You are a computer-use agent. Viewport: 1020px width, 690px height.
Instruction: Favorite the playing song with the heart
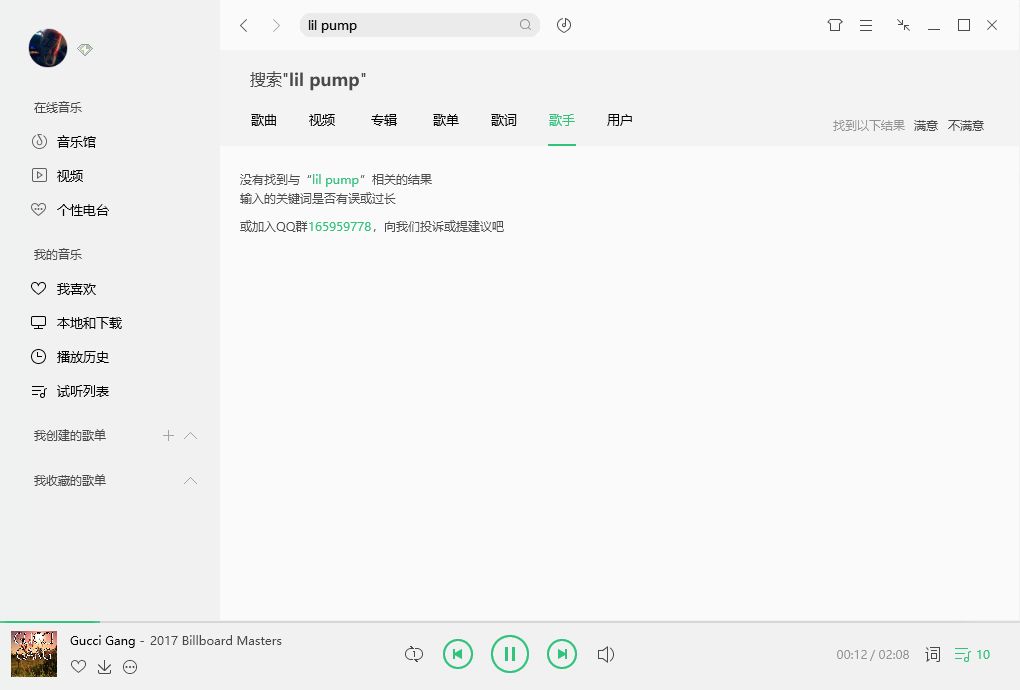(x=78, y=667)
